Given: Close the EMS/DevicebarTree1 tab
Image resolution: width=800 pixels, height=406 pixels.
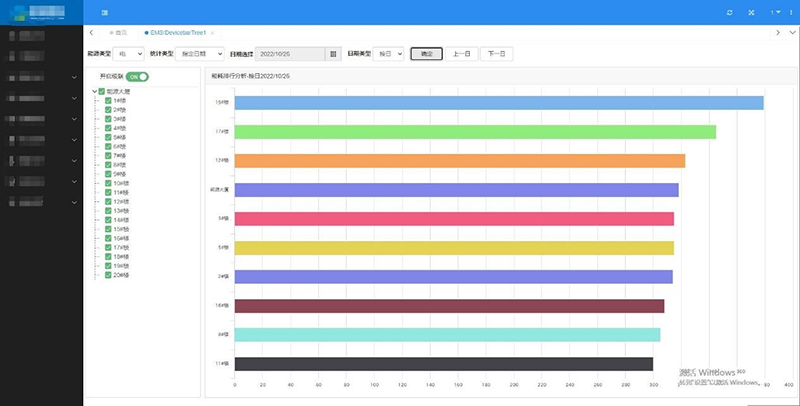Looking at the screenshot, I should point(212,33).
